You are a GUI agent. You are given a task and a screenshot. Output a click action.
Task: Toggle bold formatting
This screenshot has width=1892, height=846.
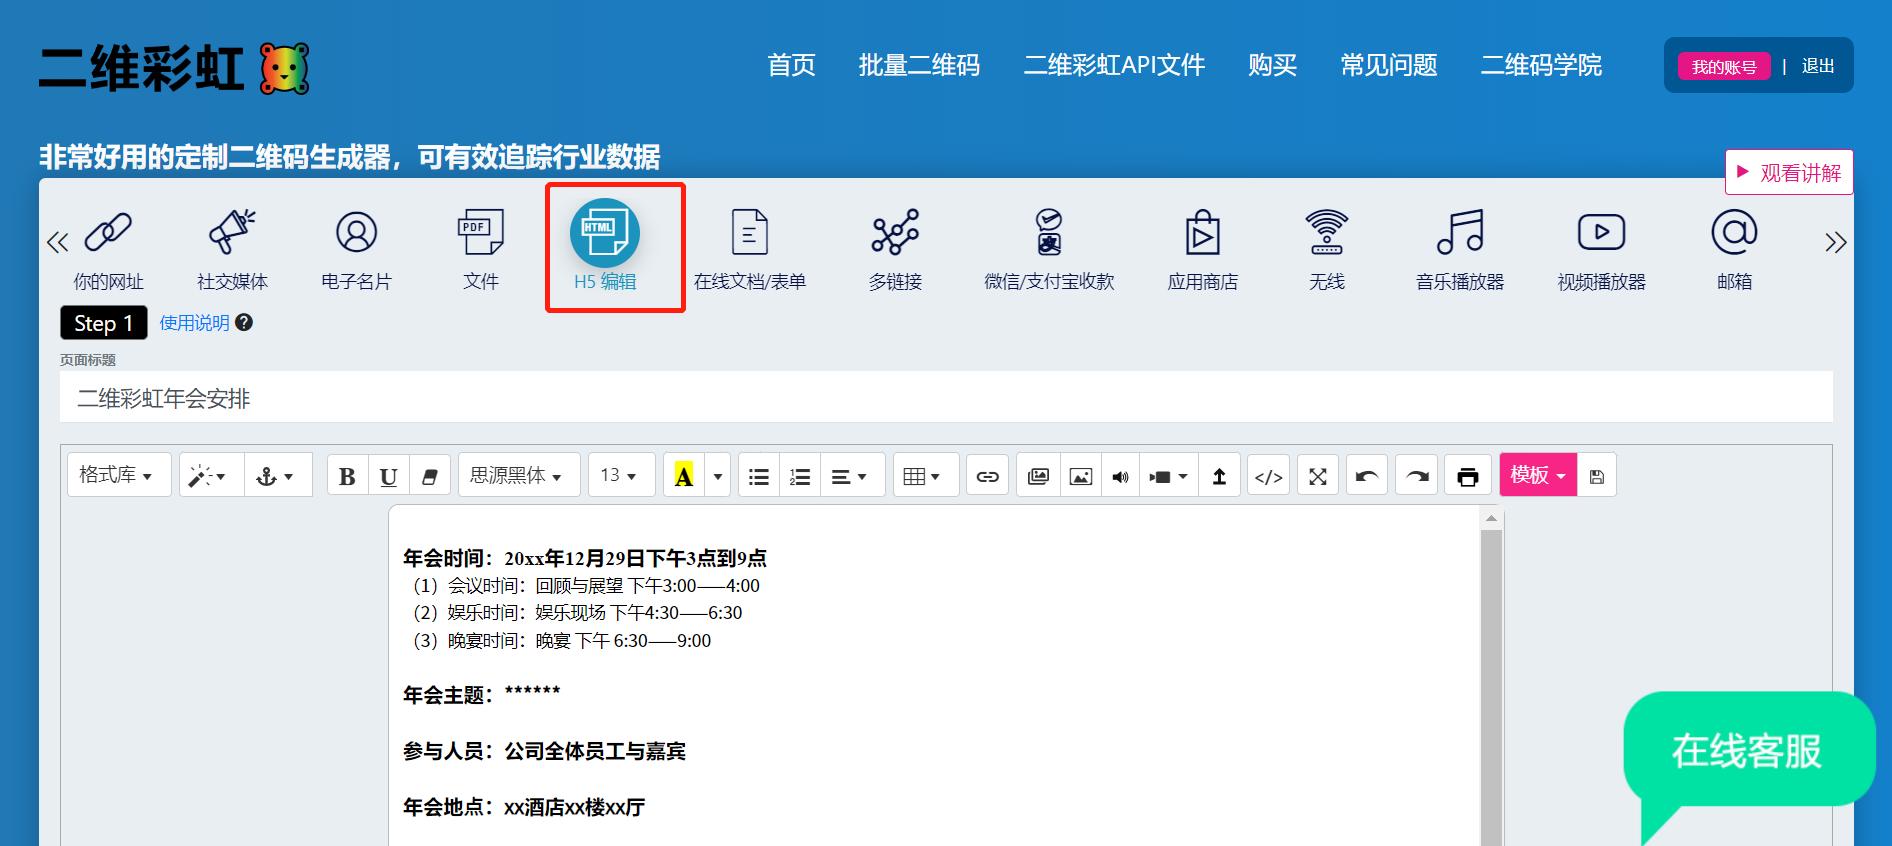347,476
